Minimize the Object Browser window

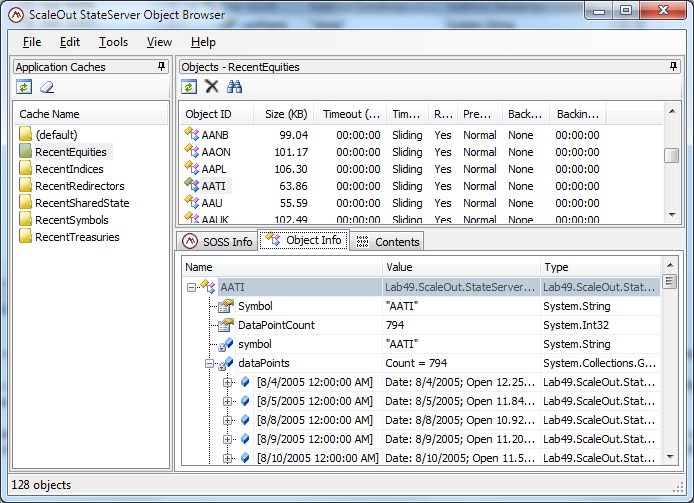click(x=599, y=11)
